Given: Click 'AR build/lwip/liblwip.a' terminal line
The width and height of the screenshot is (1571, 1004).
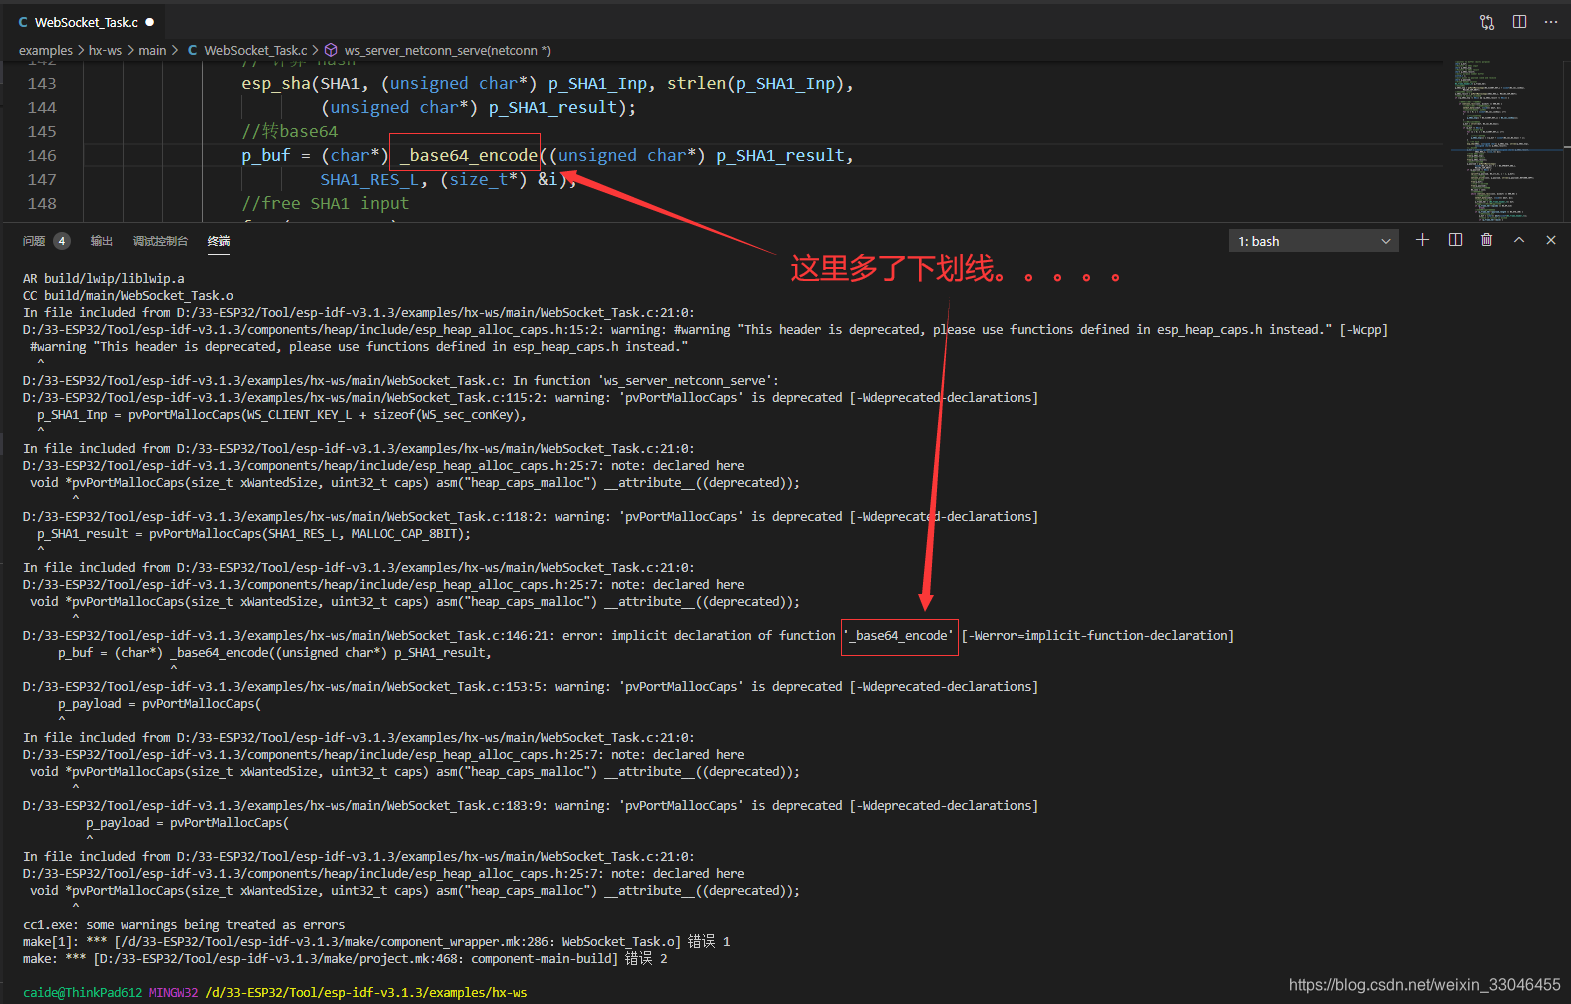Looking at the screenshot, I should 104,279.
